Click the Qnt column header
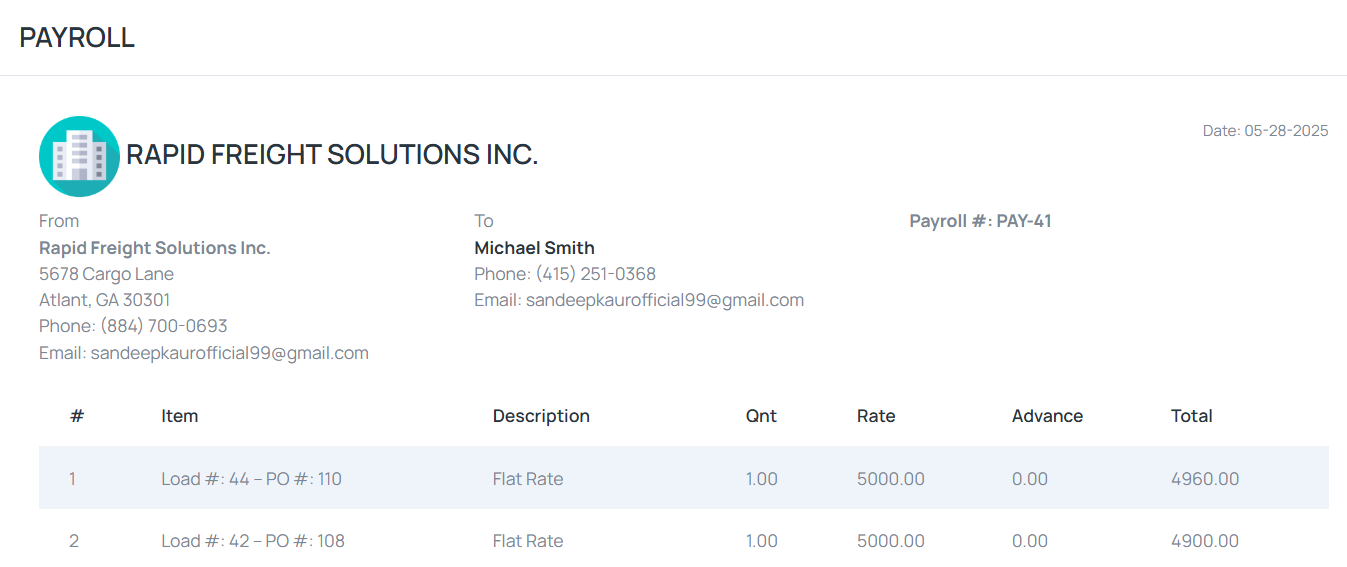 point(761,416)
